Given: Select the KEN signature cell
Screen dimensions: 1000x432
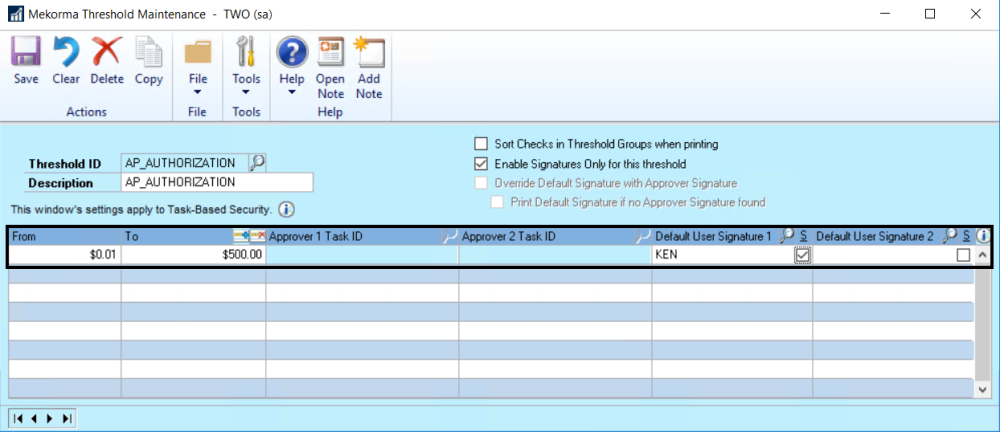Looking at the screenshot, I should [723, 255].
